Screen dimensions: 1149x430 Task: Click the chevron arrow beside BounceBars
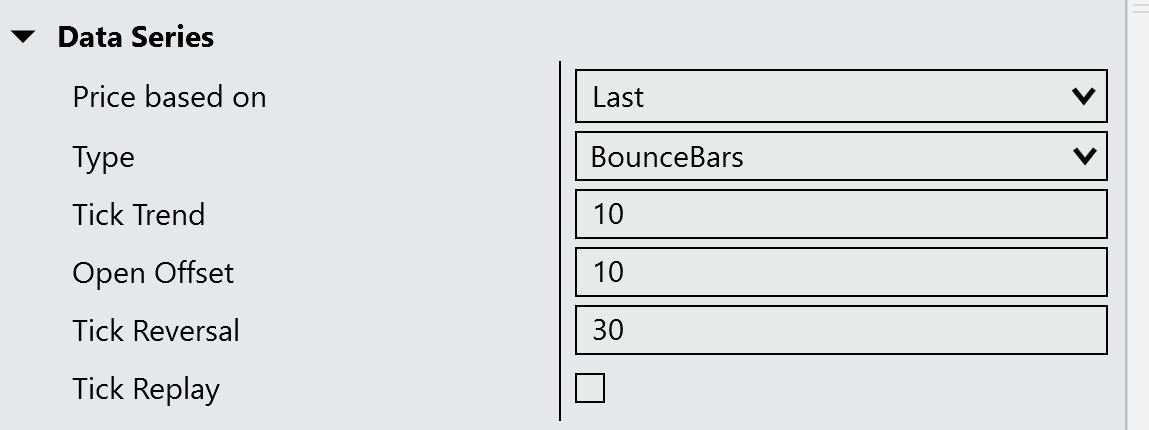(1083, 156)
